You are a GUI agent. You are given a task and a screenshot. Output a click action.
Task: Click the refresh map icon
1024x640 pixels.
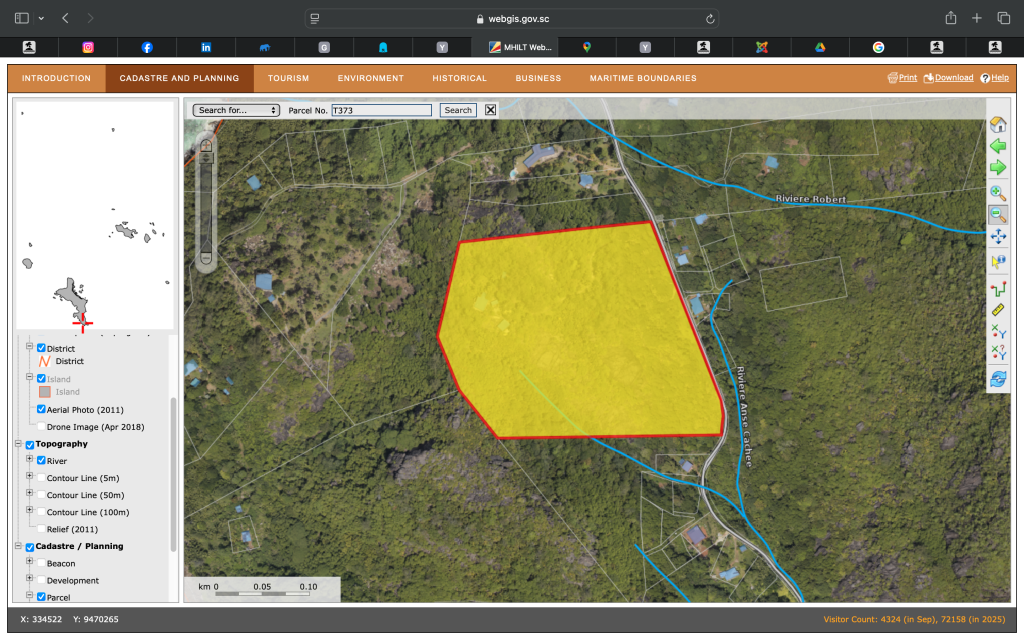[997, 379]
